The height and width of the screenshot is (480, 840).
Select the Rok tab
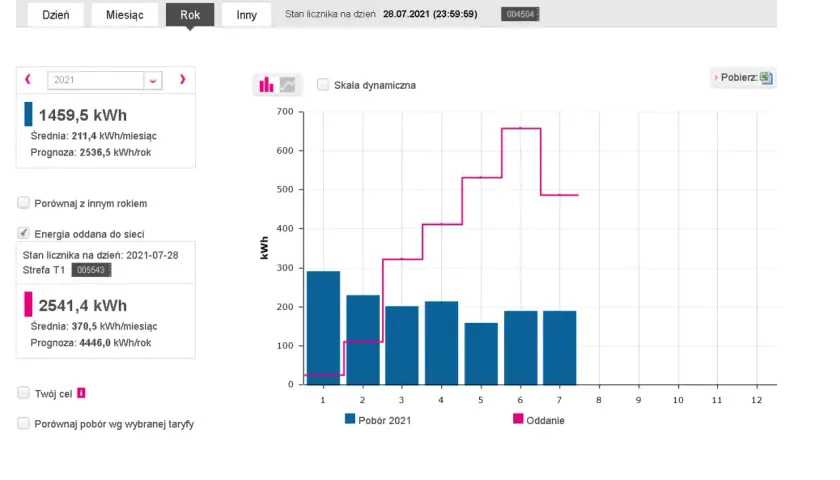coord(190,15)
